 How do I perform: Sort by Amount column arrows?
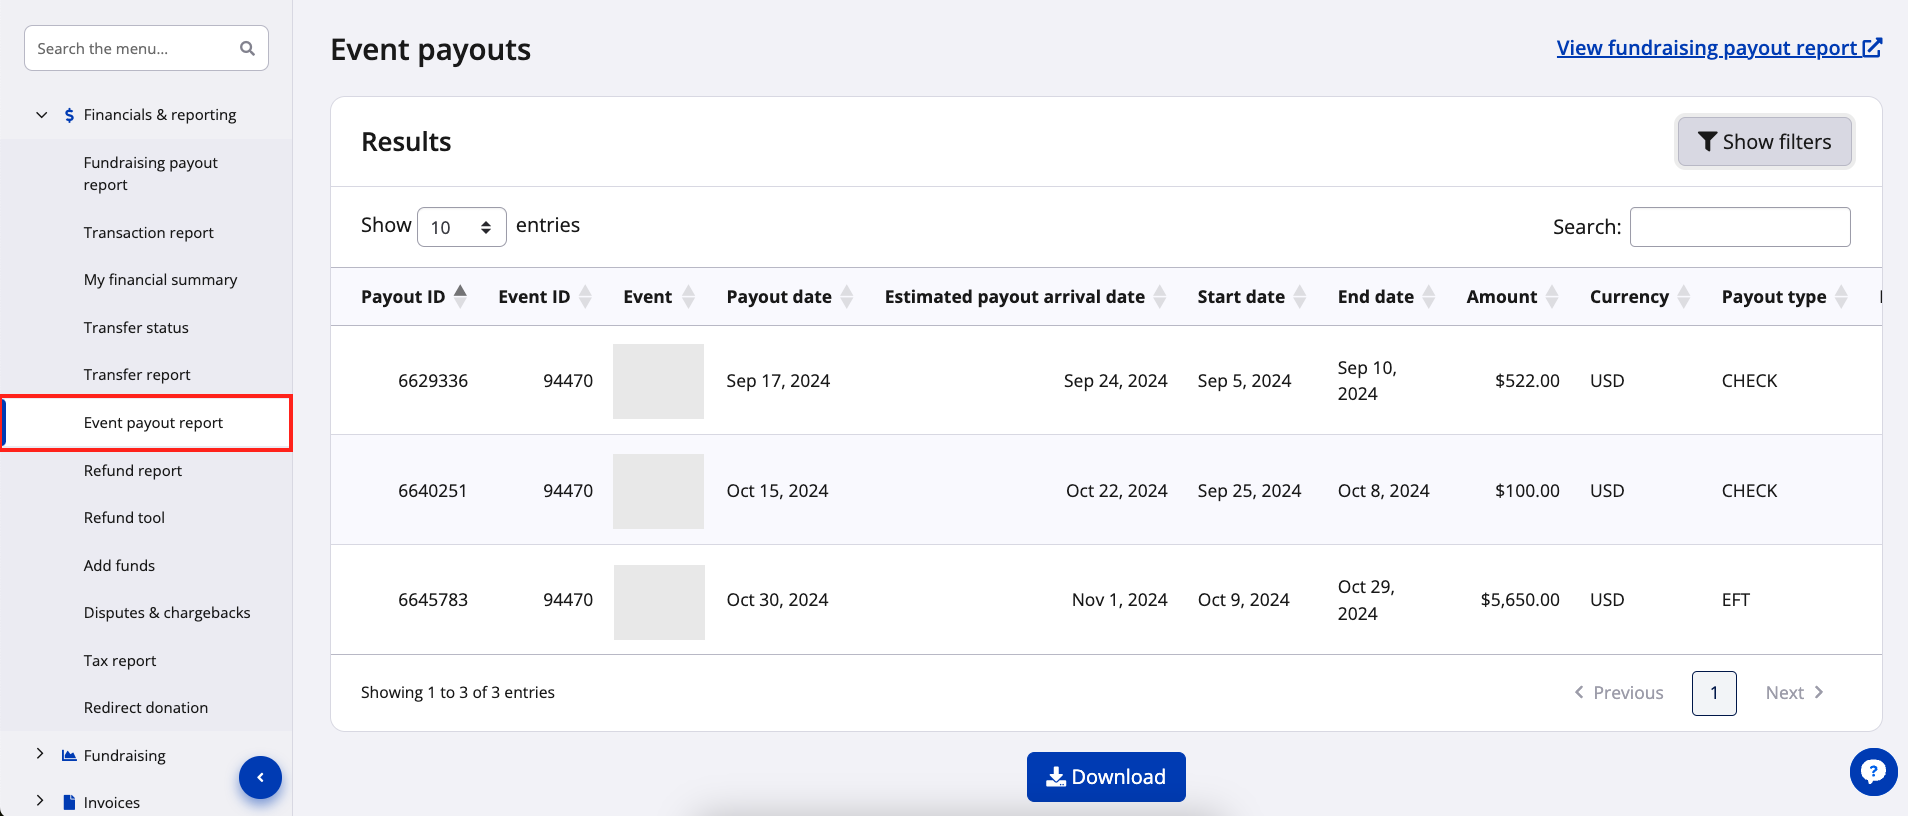[x=1552, y=296]
